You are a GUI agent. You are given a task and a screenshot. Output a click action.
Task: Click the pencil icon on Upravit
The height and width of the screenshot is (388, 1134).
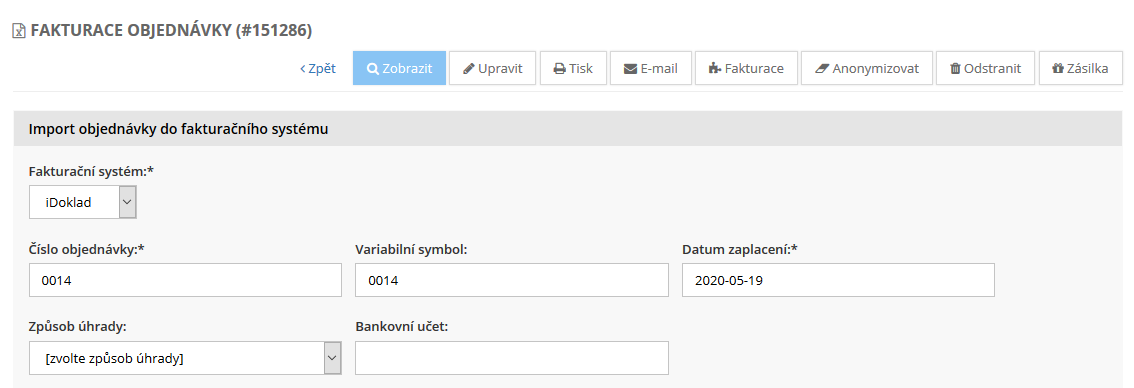(x=469, y=69)
